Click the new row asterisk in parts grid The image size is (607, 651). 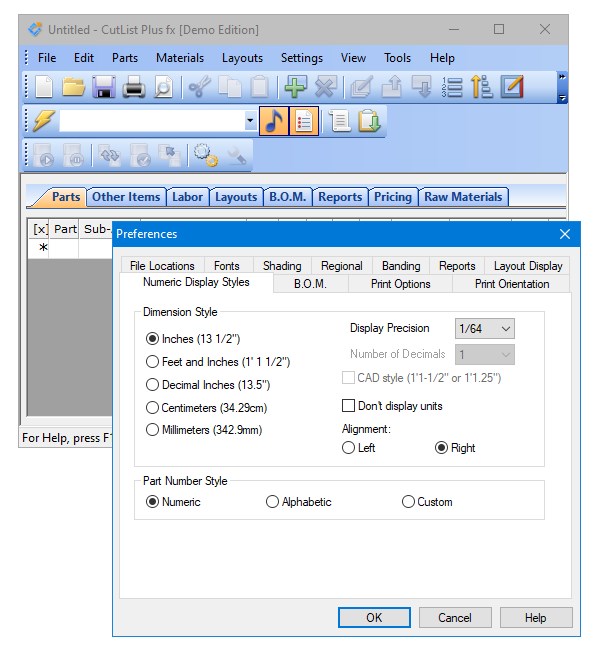click(x=43, y=248)
